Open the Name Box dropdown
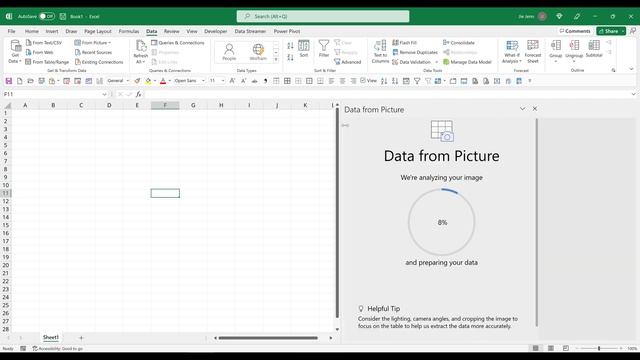 click(x=104, y=94)
